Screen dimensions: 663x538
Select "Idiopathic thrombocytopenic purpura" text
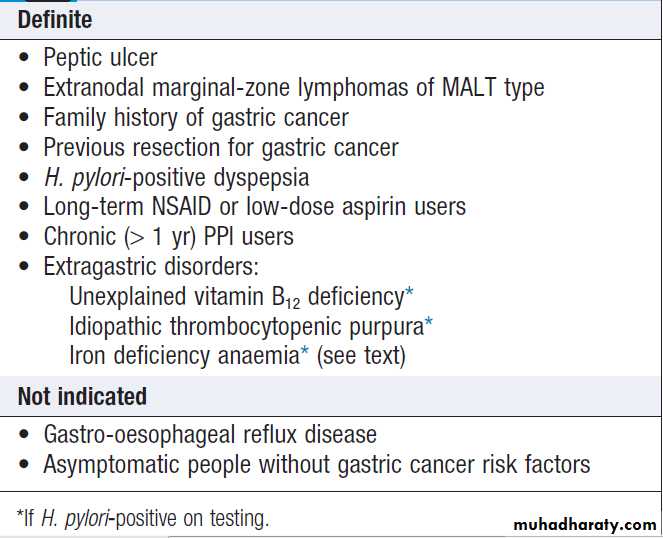click(x=246, y=326)
